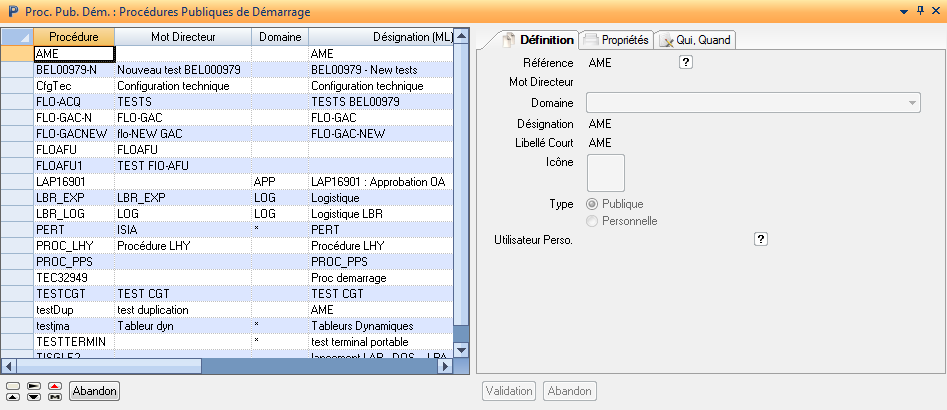947x410 pixels.
Task: Click the small M icon below the grid
Action: click(54, 396)
